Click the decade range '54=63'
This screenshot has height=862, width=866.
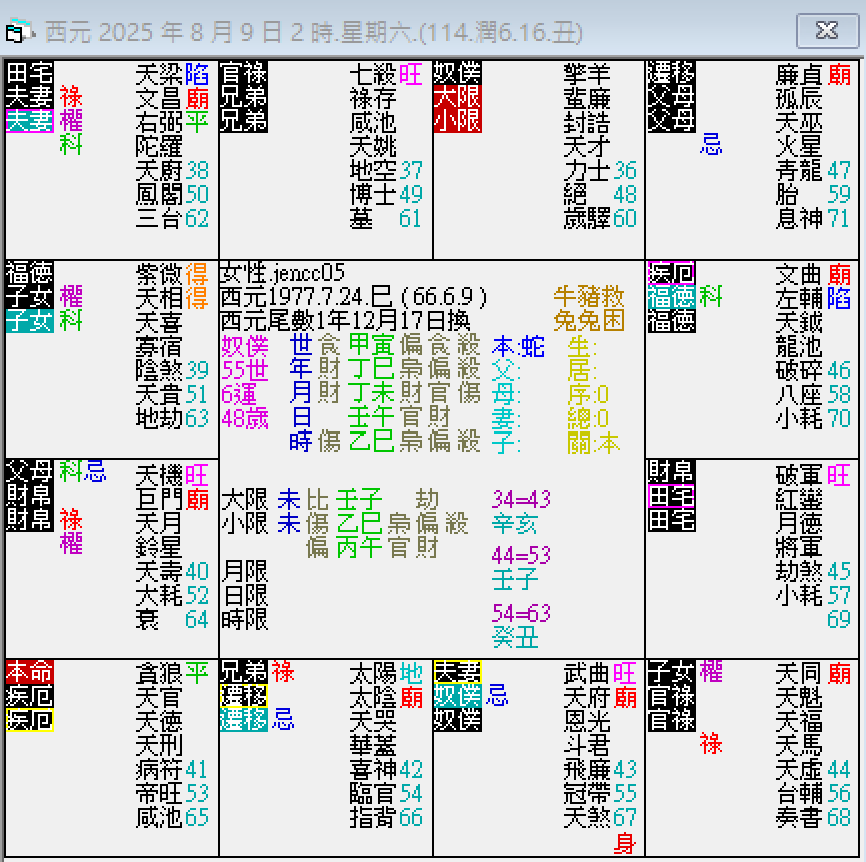[521, 613]
